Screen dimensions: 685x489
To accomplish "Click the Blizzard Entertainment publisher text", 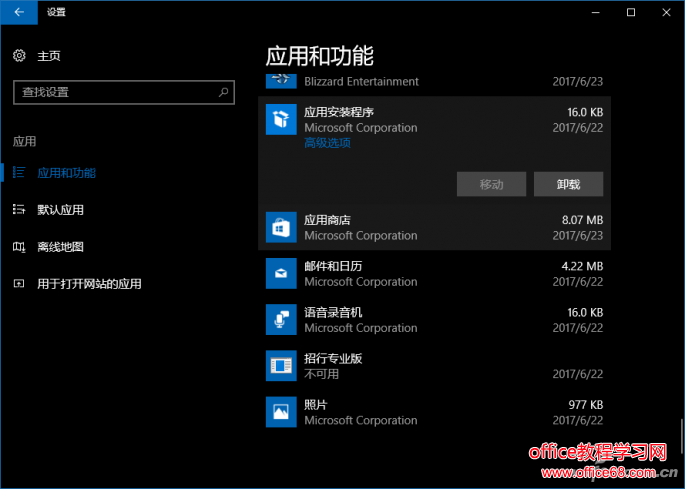I will coord(361,82).
